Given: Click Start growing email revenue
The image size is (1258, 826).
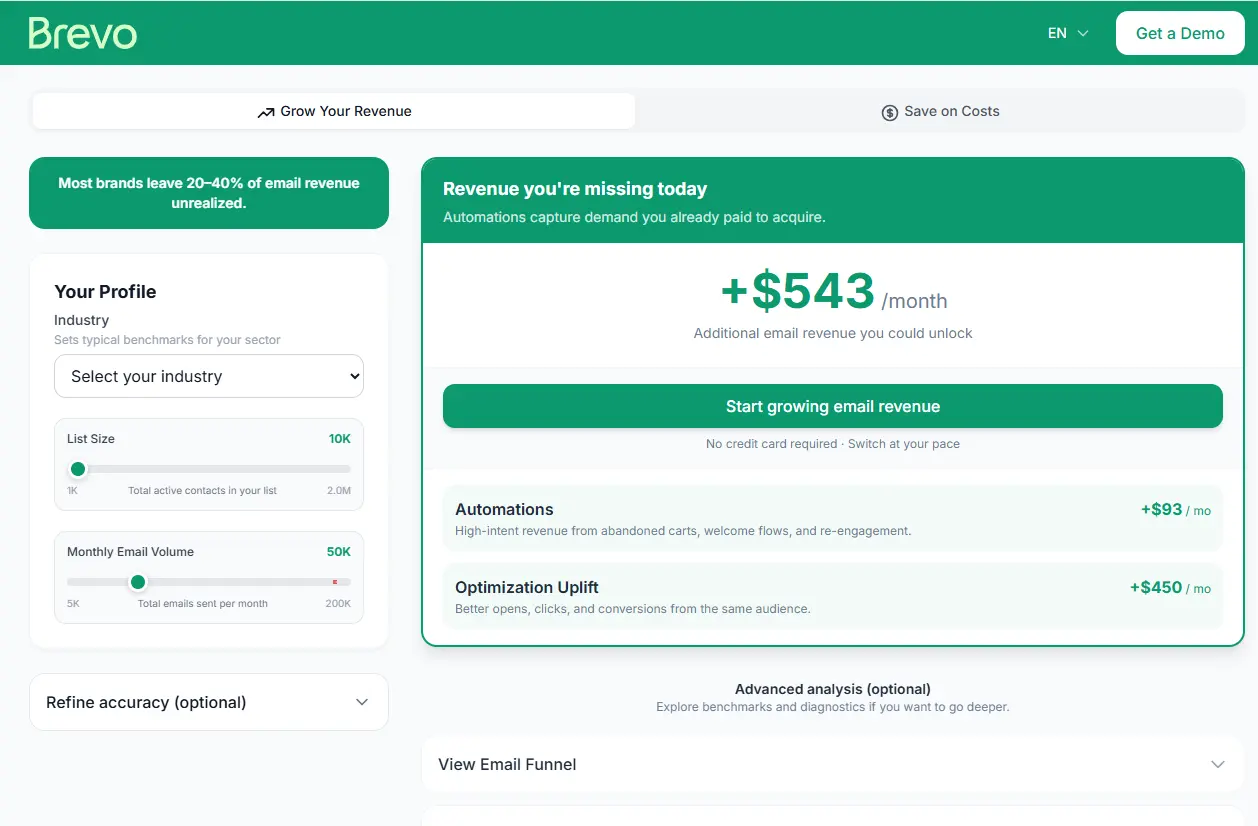Looking at the screenshot, I should tap(833, 406).
